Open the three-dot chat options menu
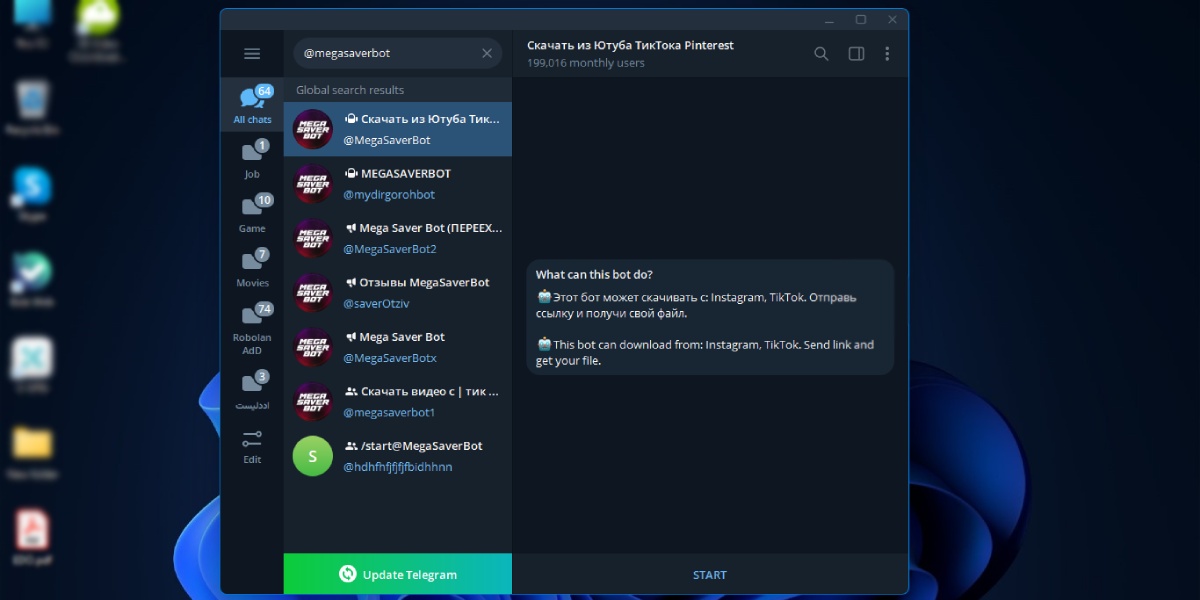The height and width of the screenshot is (600, 1200). click(x=887, y=54)
